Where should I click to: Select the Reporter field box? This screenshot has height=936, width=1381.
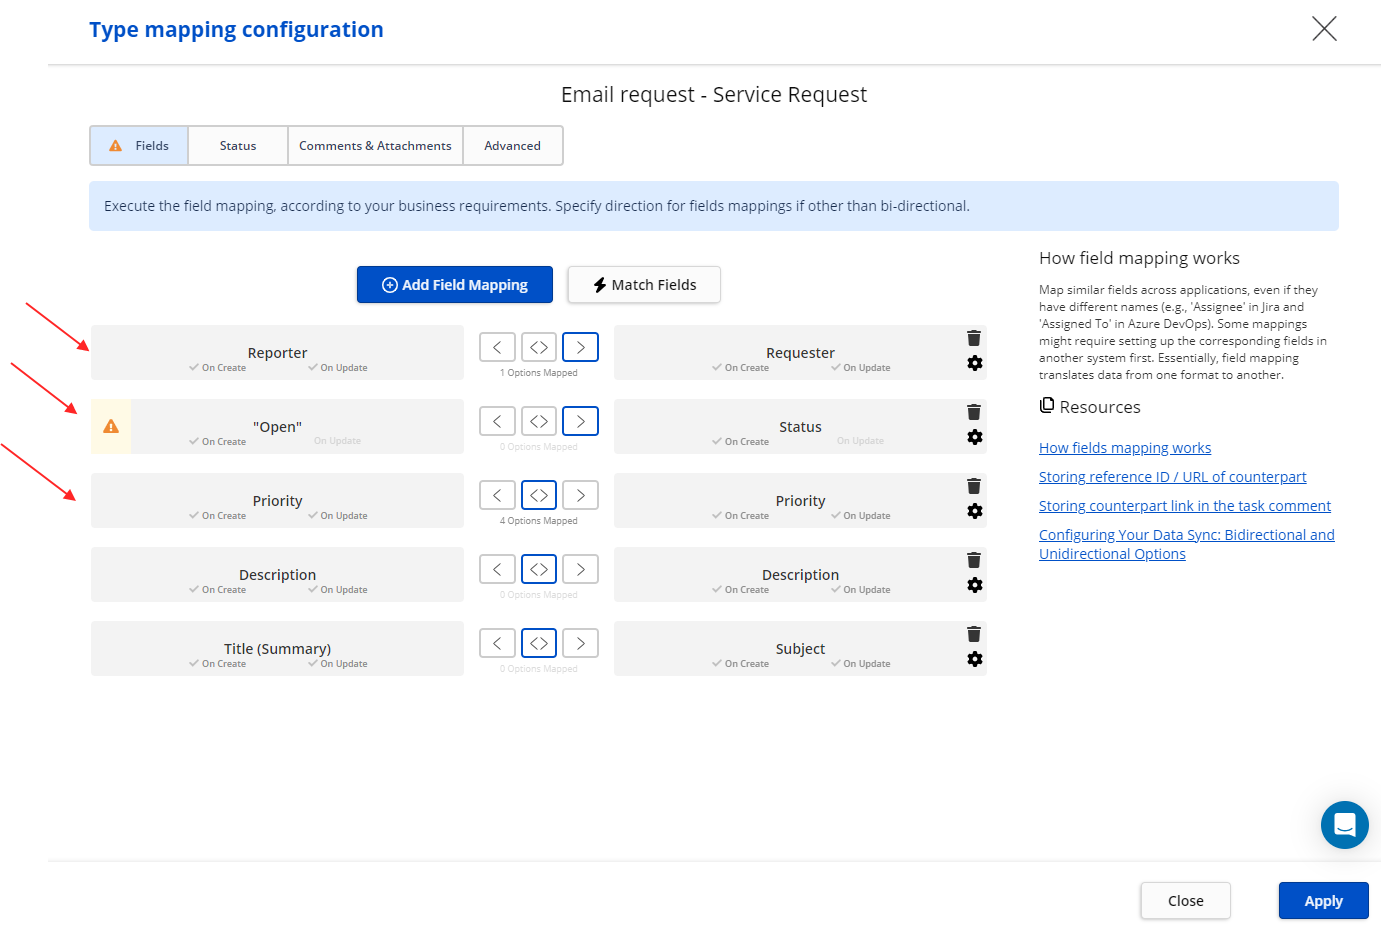(x=277, y=352)
